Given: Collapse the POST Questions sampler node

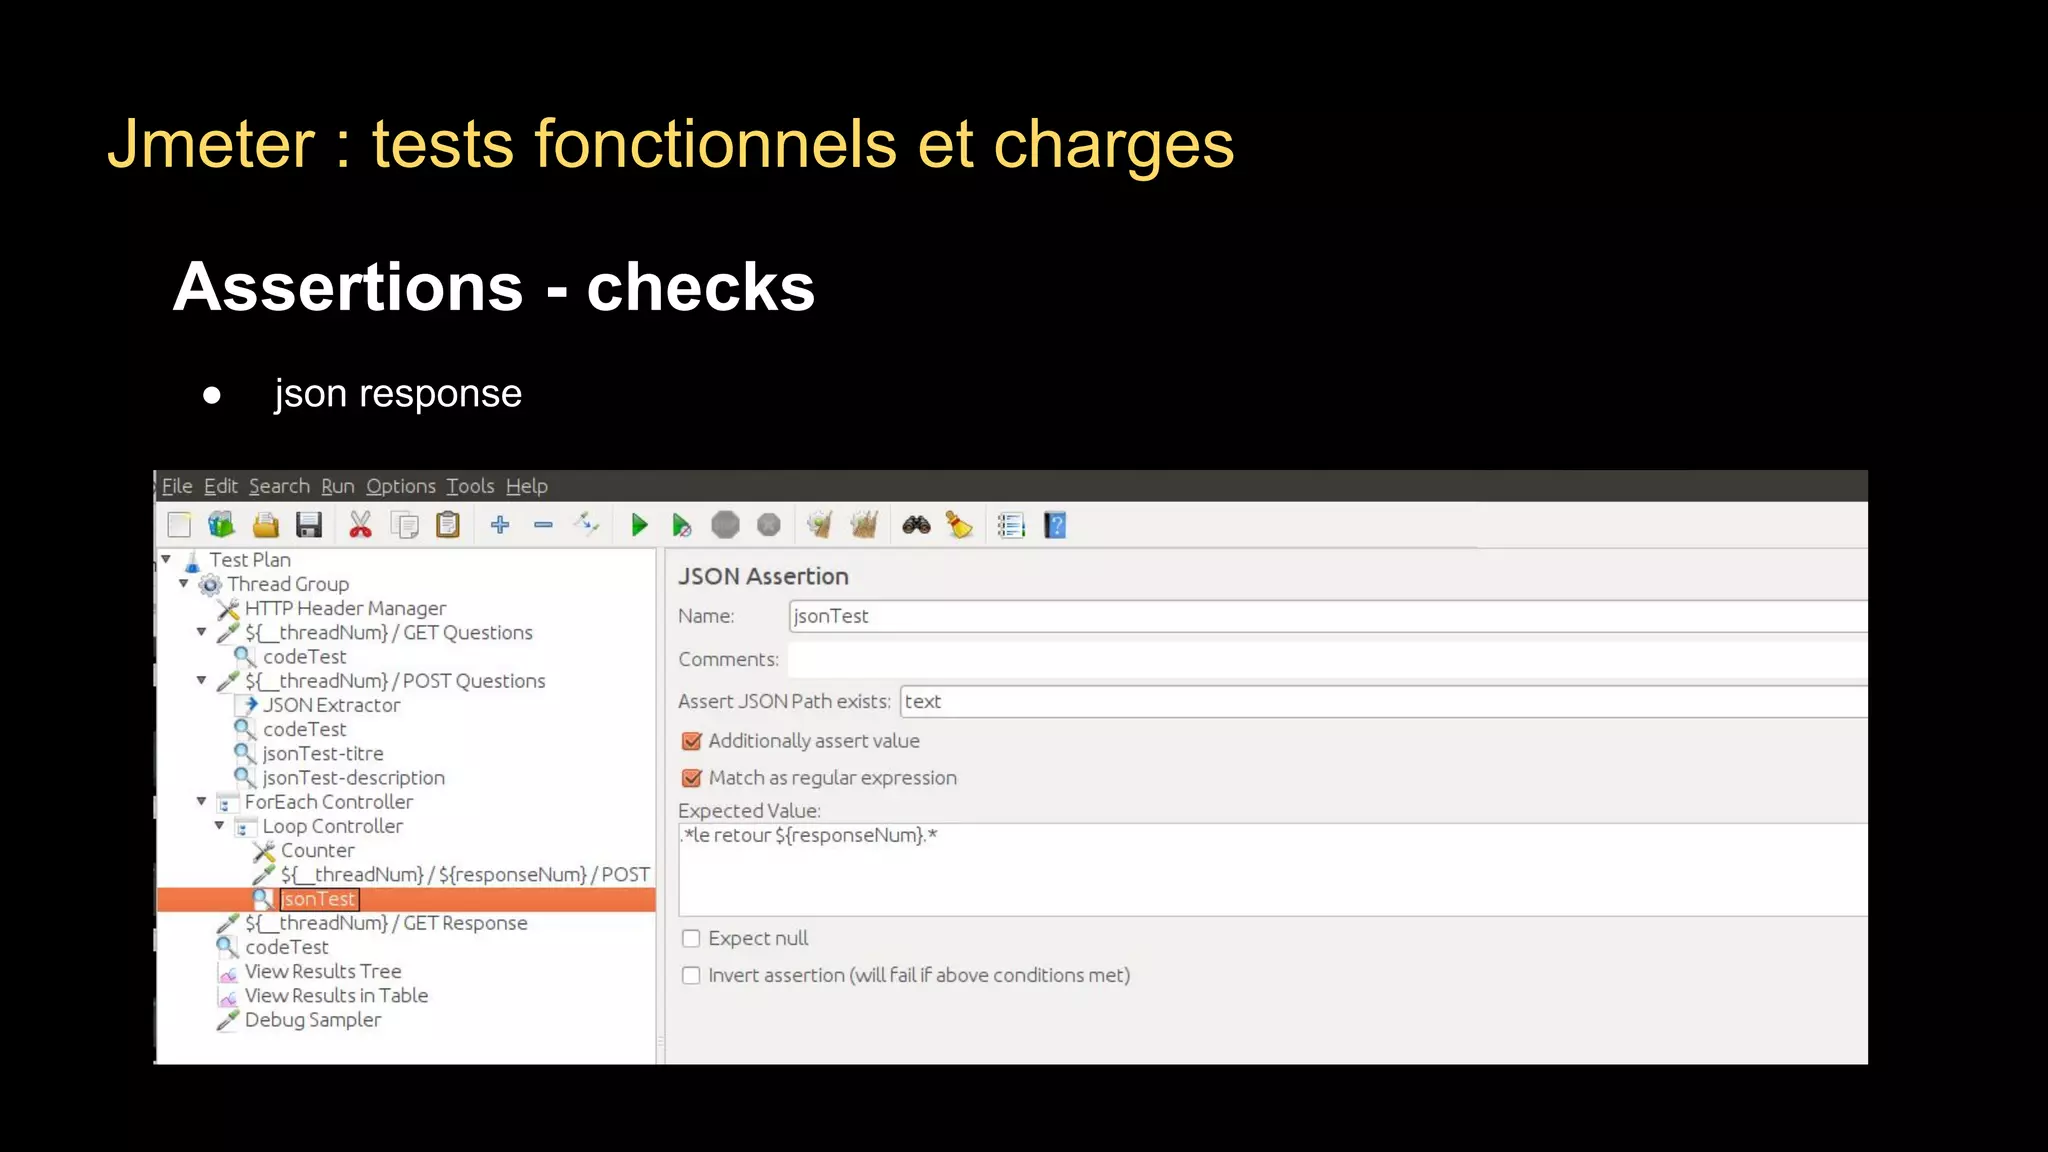Looking at the screenshot, I should [202, 681].
